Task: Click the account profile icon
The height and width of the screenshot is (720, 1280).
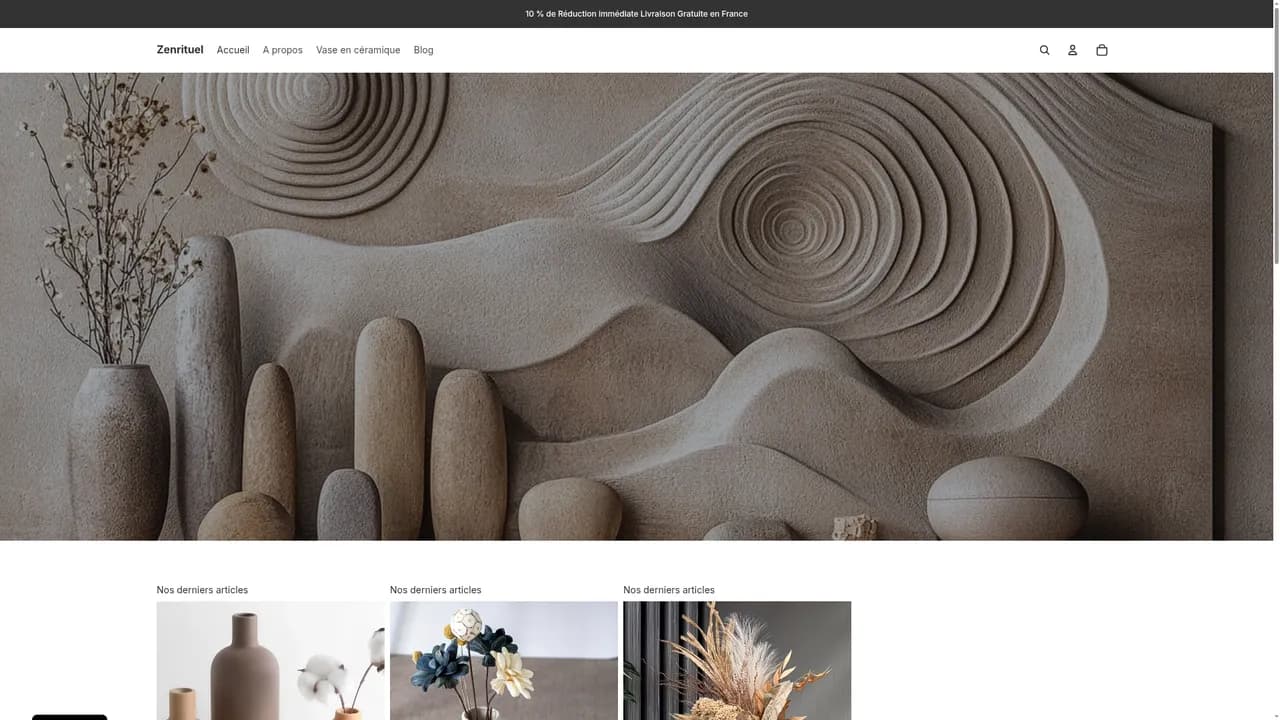Action: pos(1072,50)
